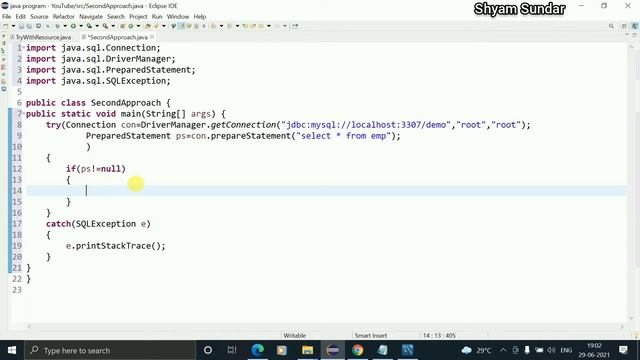Viewport: 640px width, 360px height.
Task: Expand the Previous Annotation dropdown
Action: (x=237, y=26)
